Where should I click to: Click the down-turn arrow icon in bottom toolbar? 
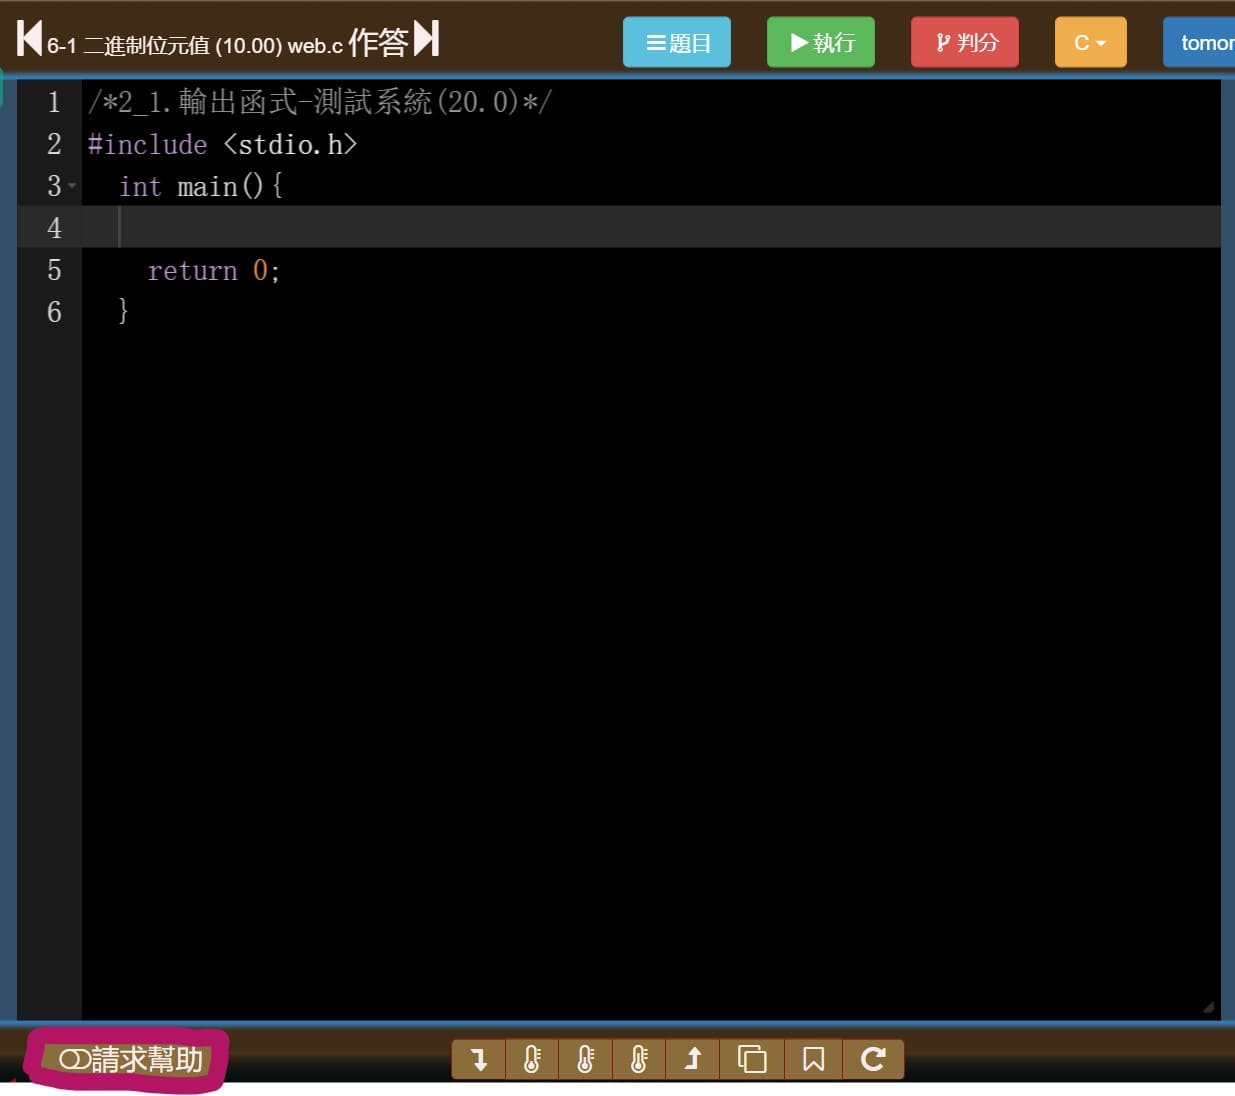coord(479,1059)
